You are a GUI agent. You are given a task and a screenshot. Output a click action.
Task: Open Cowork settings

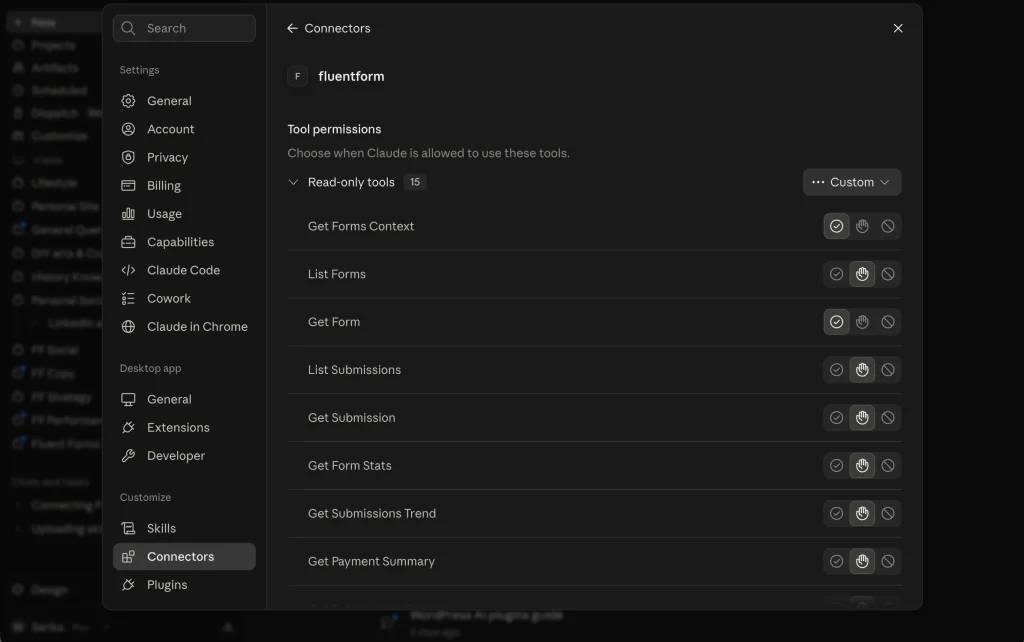184,298
